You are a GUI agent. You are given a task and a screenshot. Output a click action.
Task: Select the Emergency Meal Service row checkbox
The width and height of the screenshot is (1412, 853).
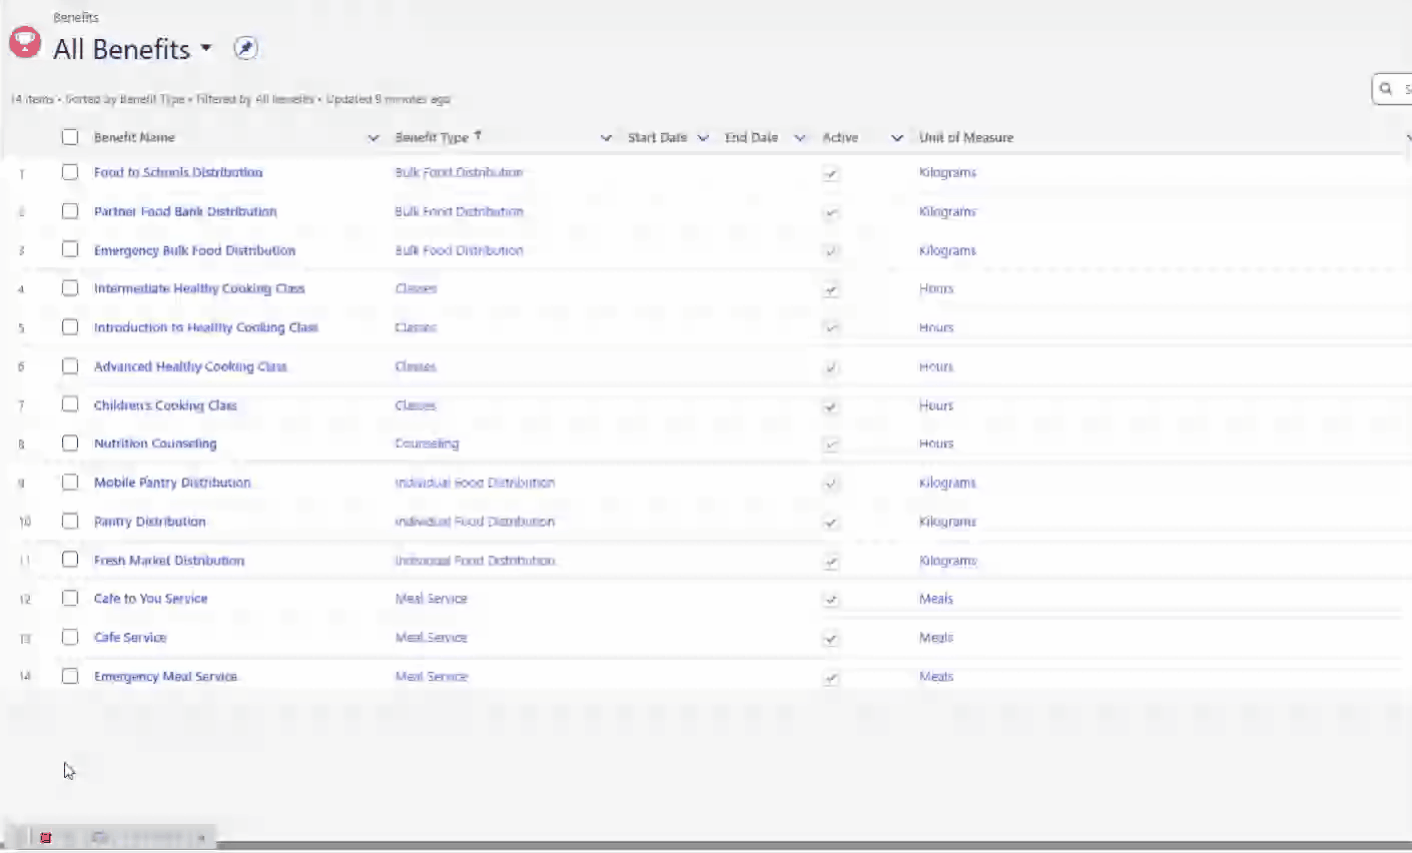pos(70,676)
